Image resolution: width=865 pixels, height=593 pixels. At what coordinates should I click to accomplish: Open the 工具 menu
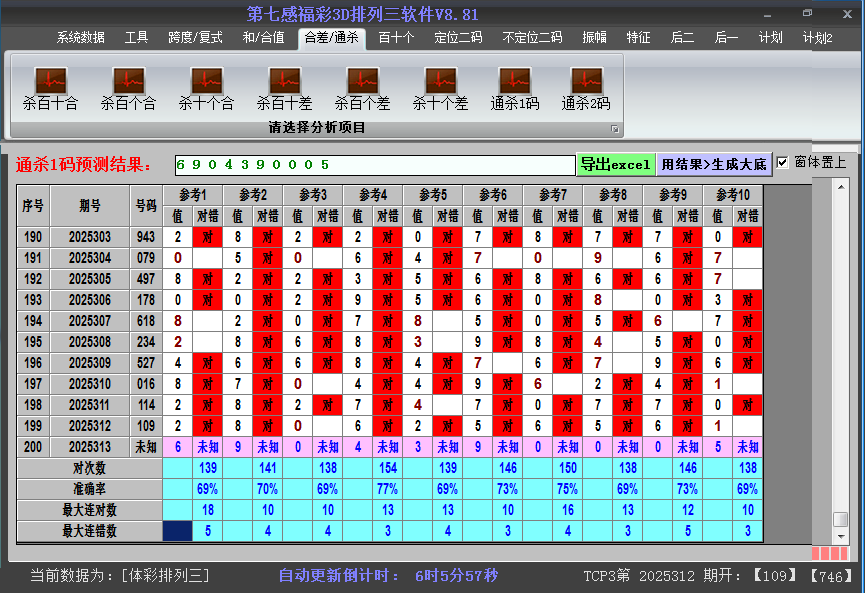click(x=136, y=37)
